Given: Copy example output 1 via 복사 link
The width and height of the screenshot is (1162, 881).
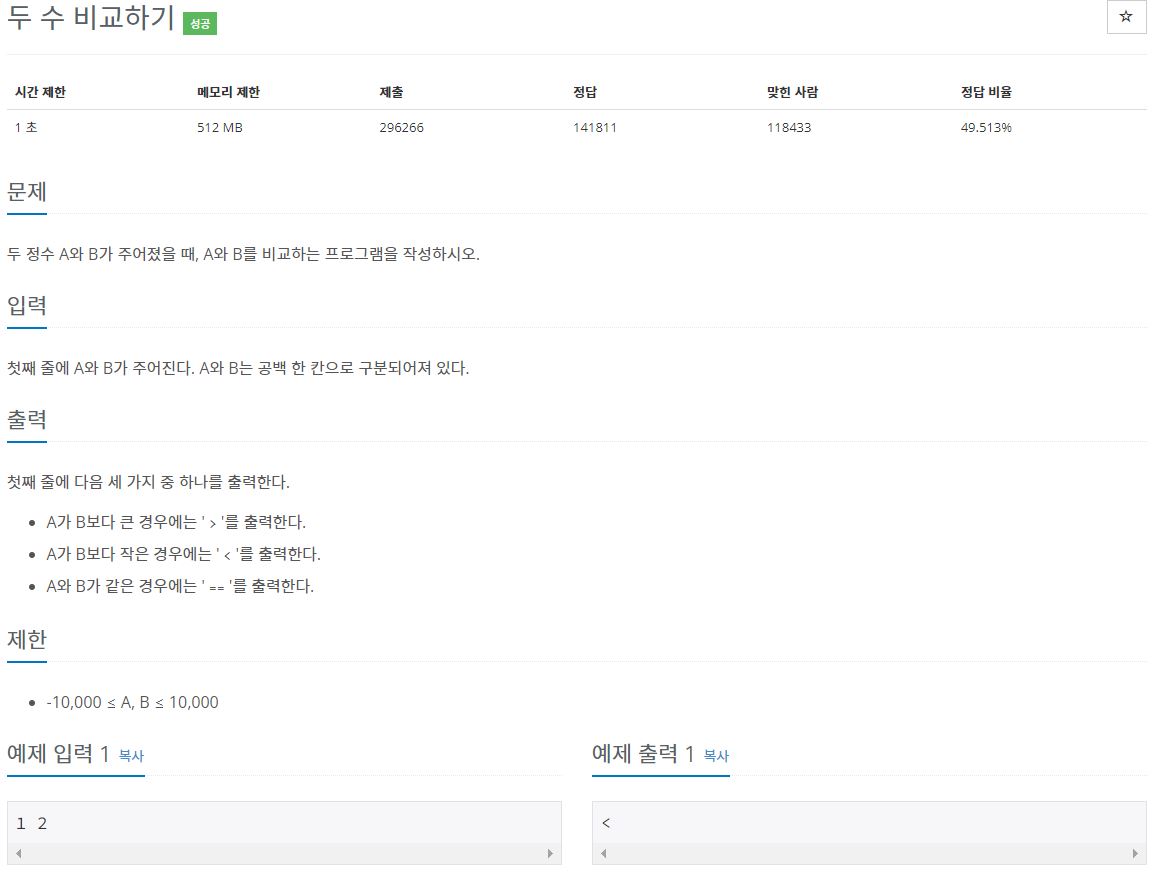Looking at the screenshot, I should coord(716,756).
